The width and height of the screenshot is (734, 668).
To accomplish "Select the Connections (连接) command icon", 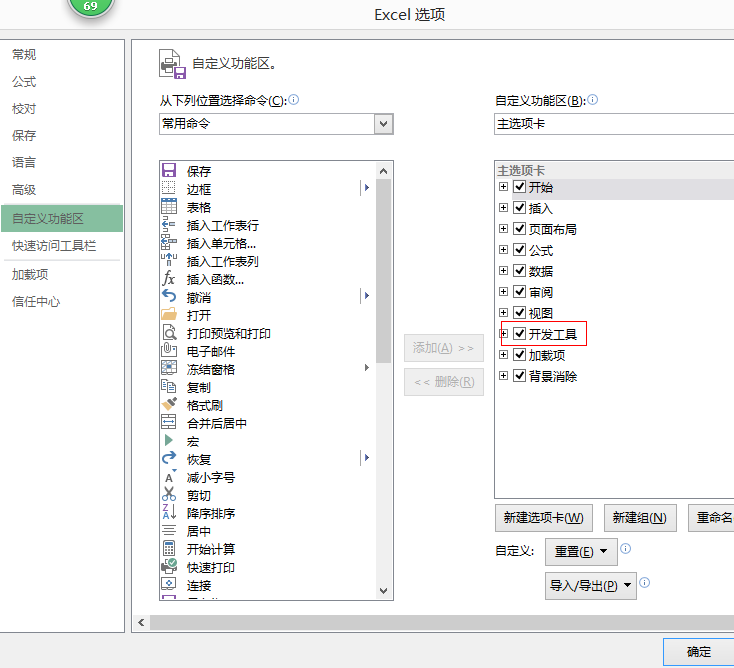I will [x=169, y=585].
